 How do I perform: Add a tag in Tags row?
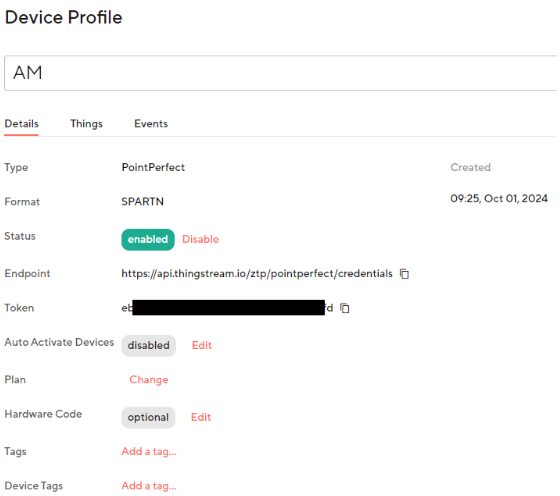[149, 451]
